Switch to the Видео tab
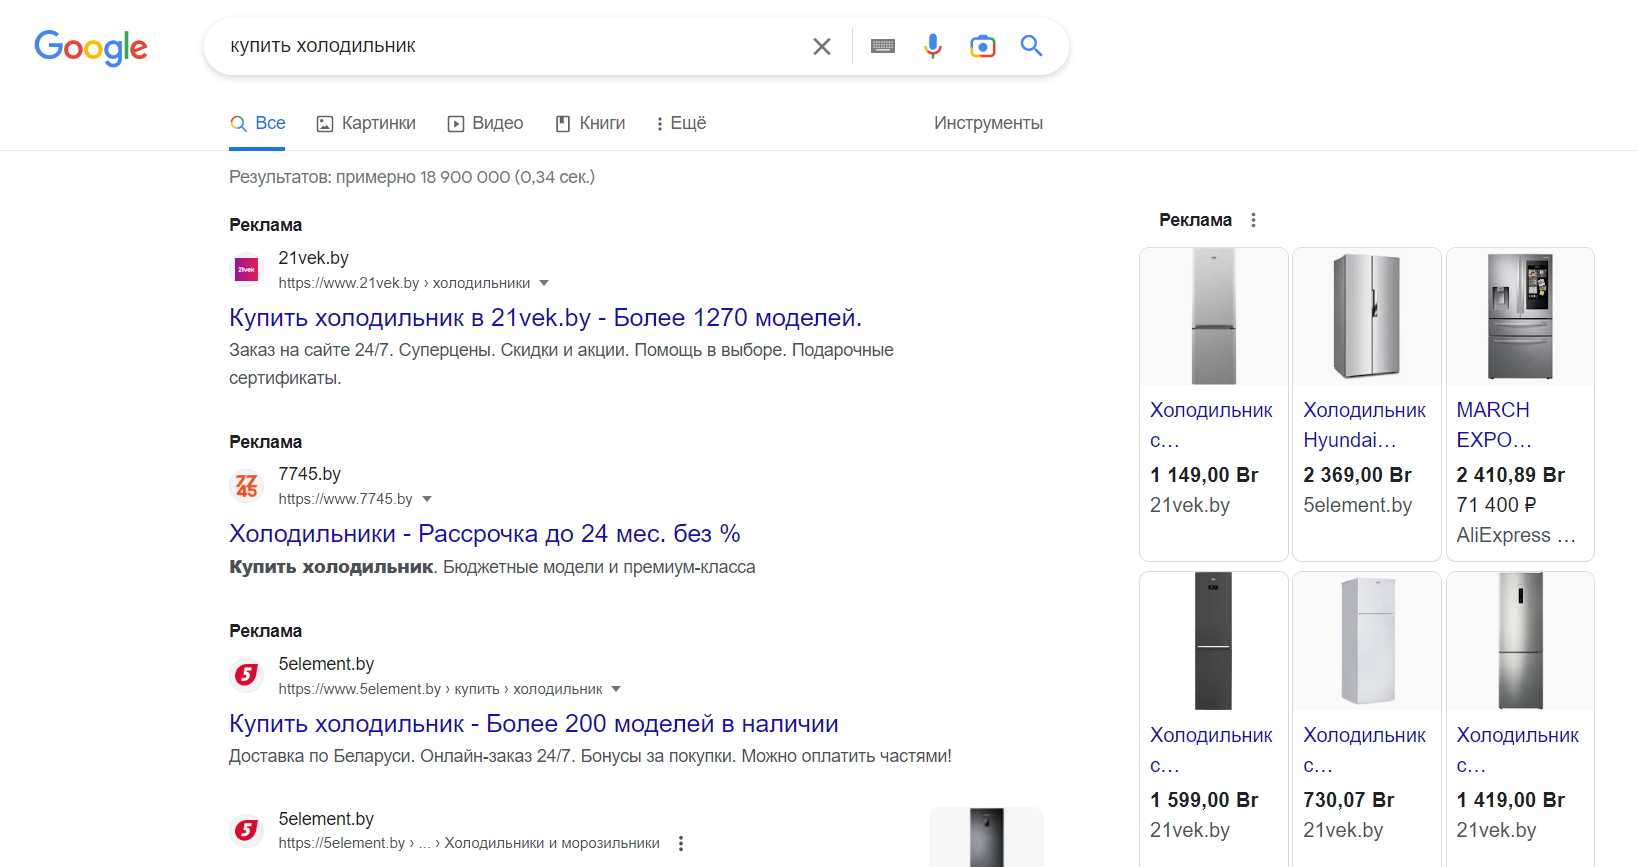This screenshot has height=867, width=1637. [485, 123]
